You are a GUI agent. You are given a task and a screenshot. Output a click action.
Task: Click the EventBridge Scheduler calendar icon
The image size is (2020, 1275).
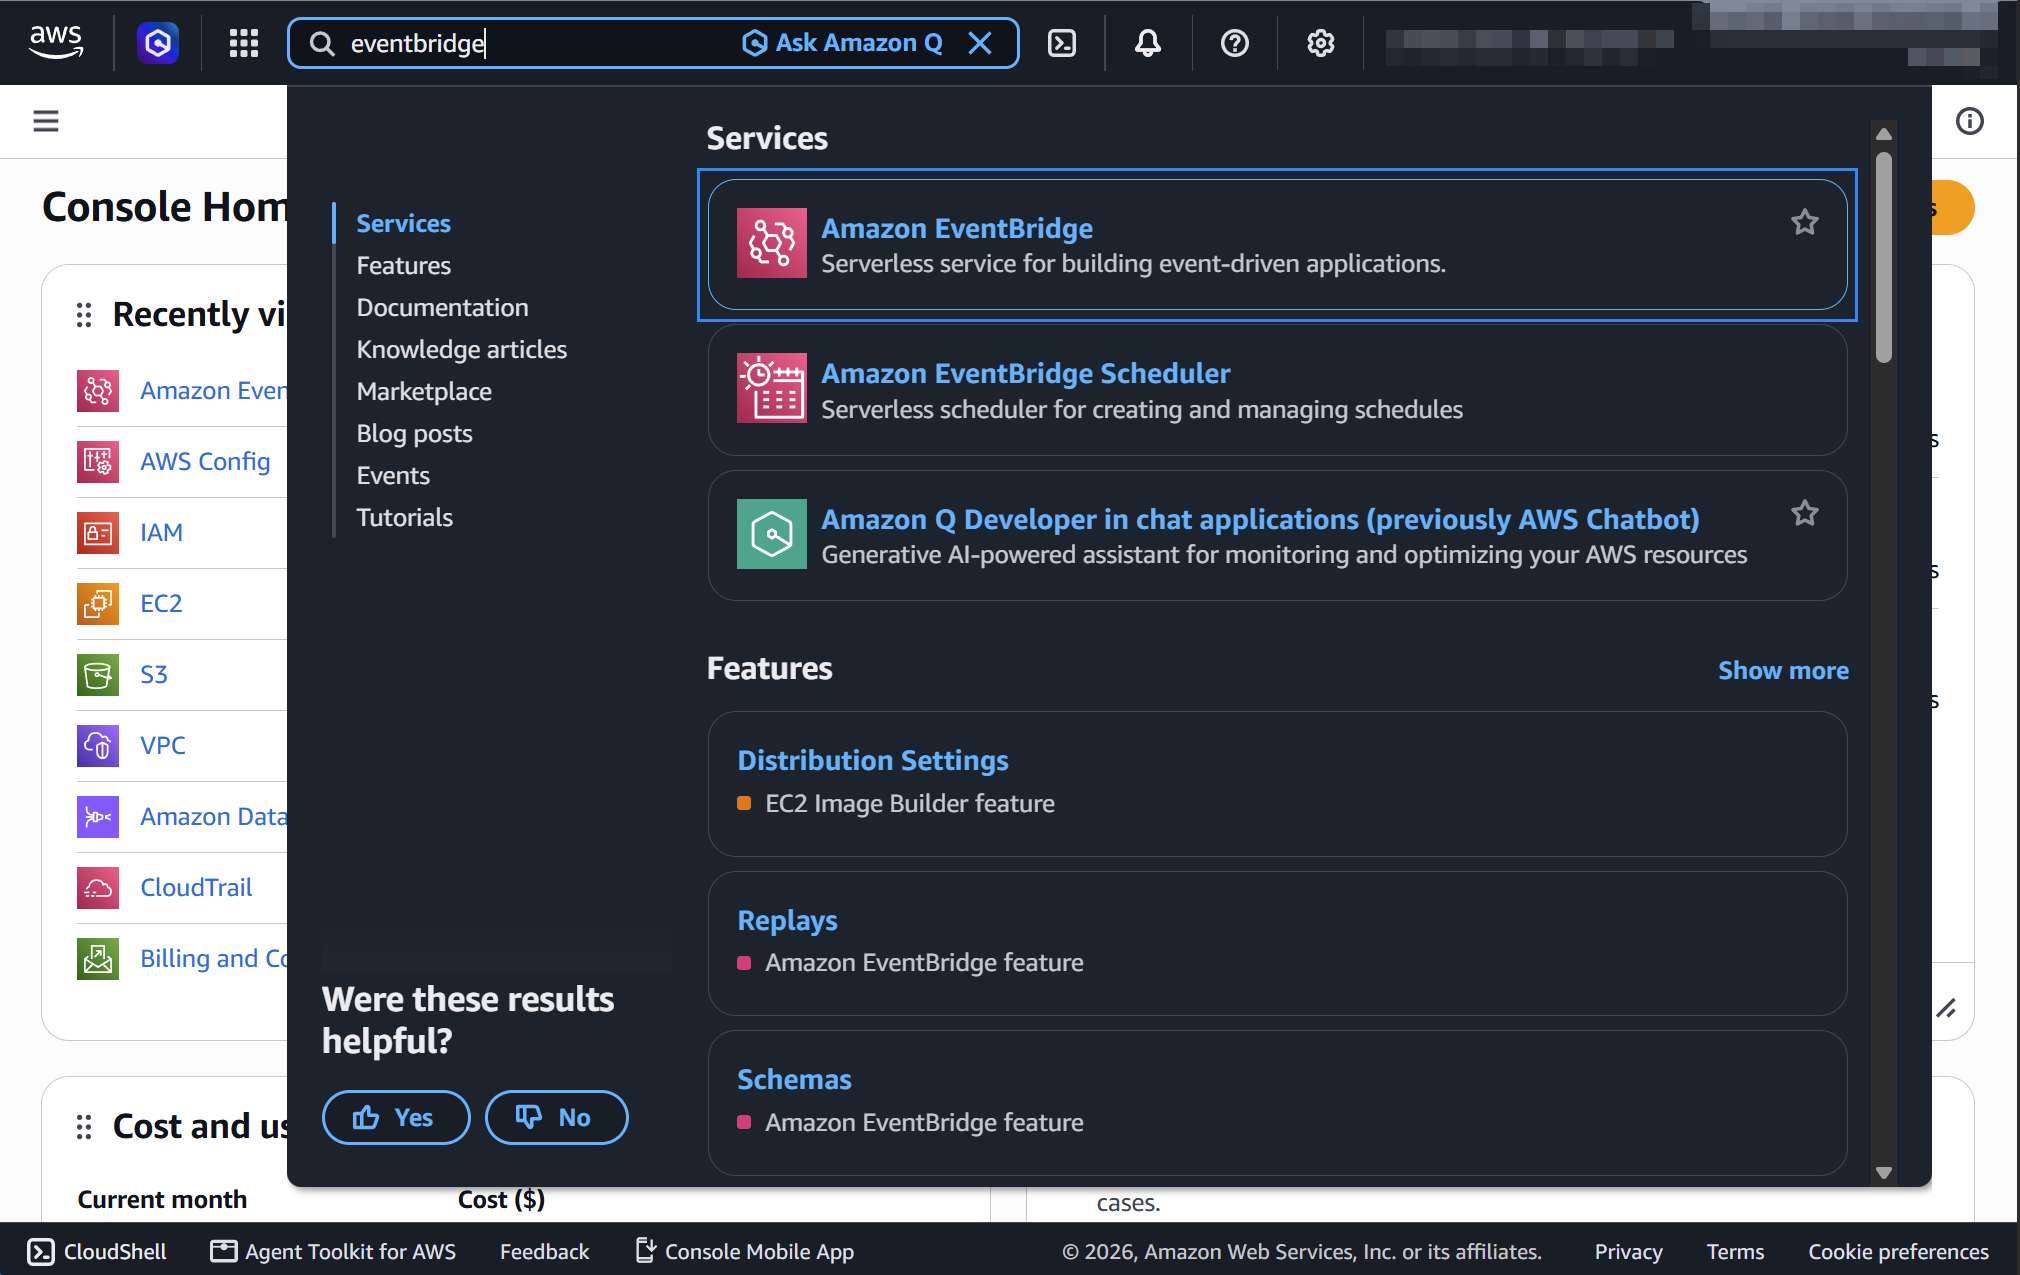point(772,388)
